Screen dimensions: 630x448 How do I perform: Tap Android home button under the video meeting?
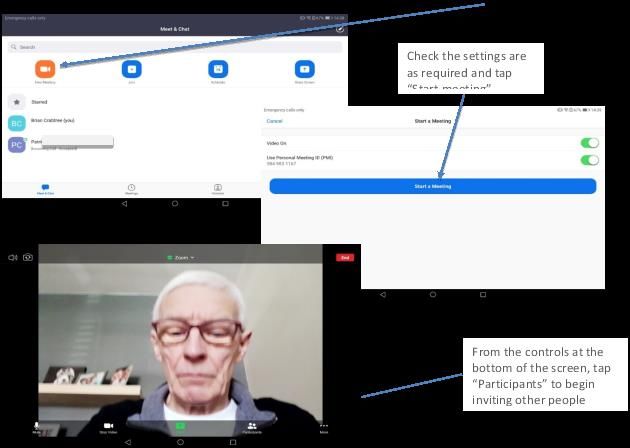click(x=180, y=442)
